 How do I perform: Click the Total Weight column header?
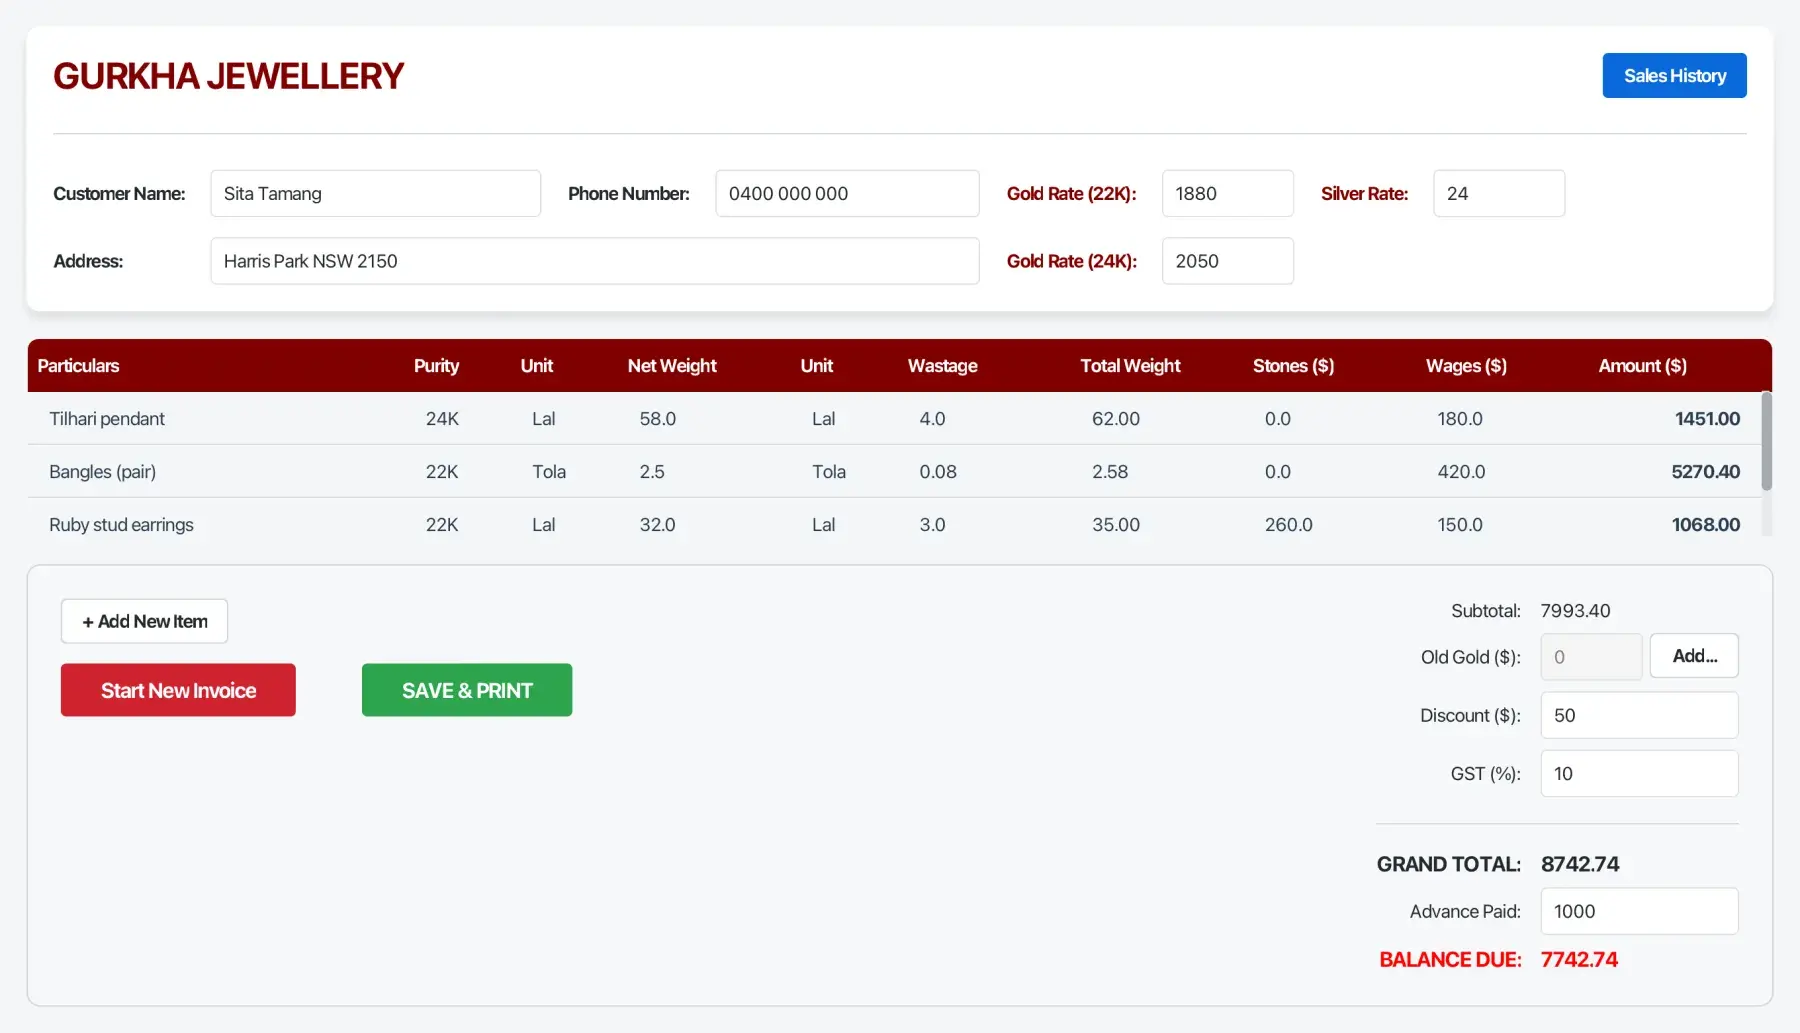click(1130, 366)
